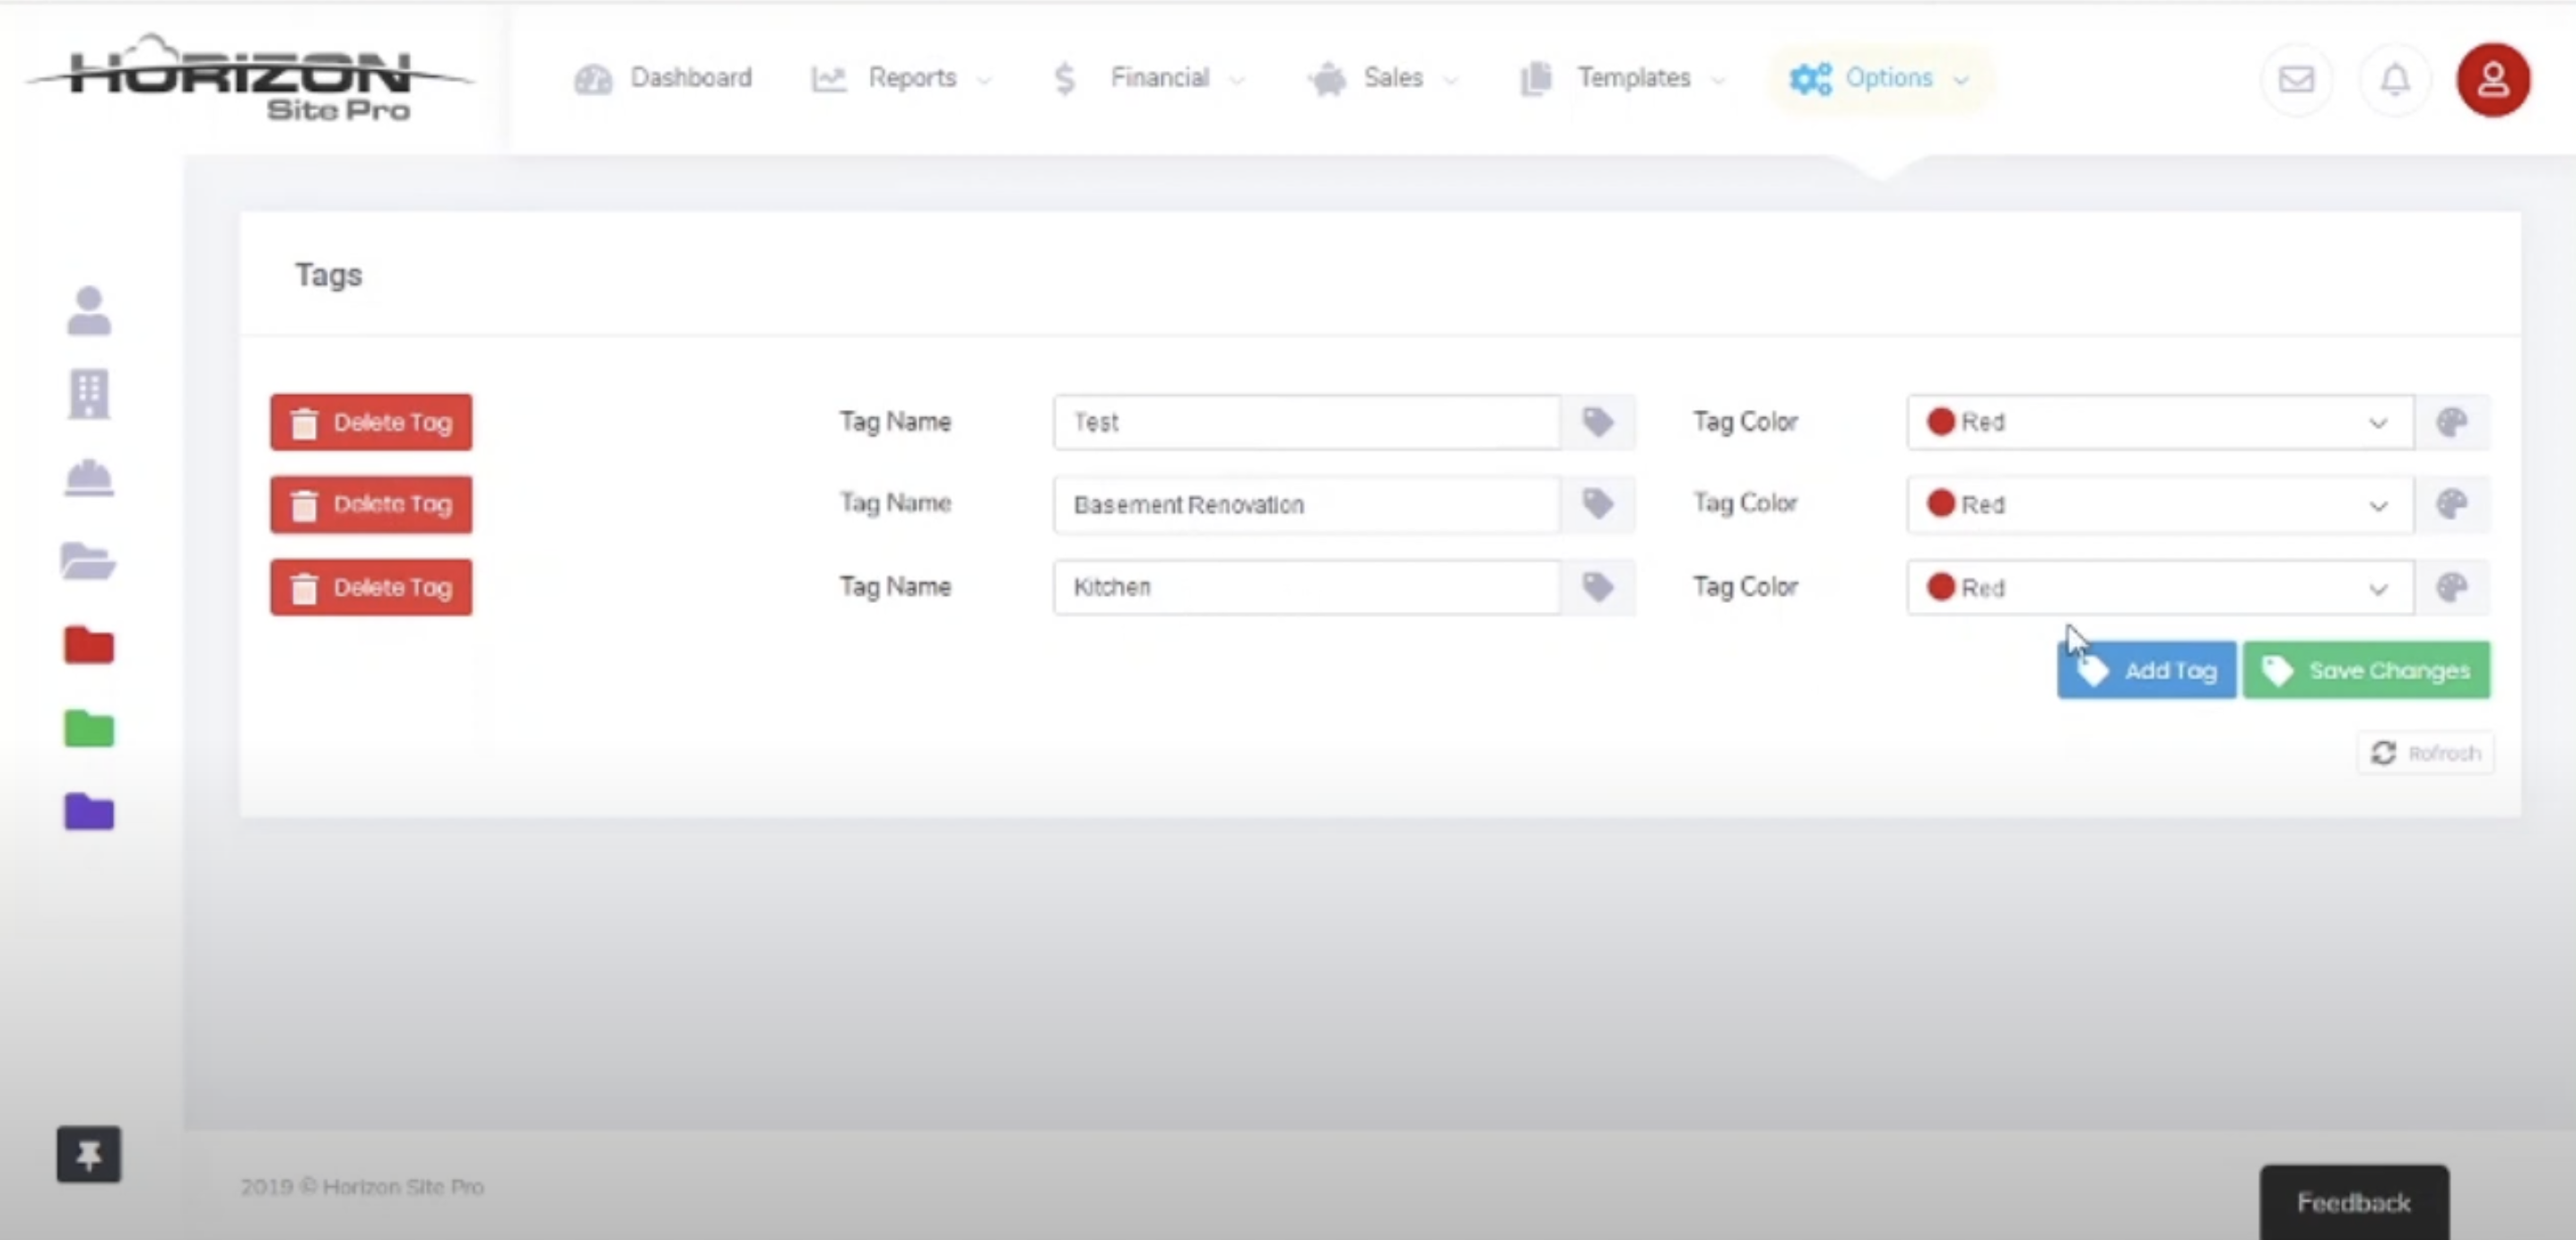Expand Tag Color dropdown for Basement Renovation

tap(2159, 505)
